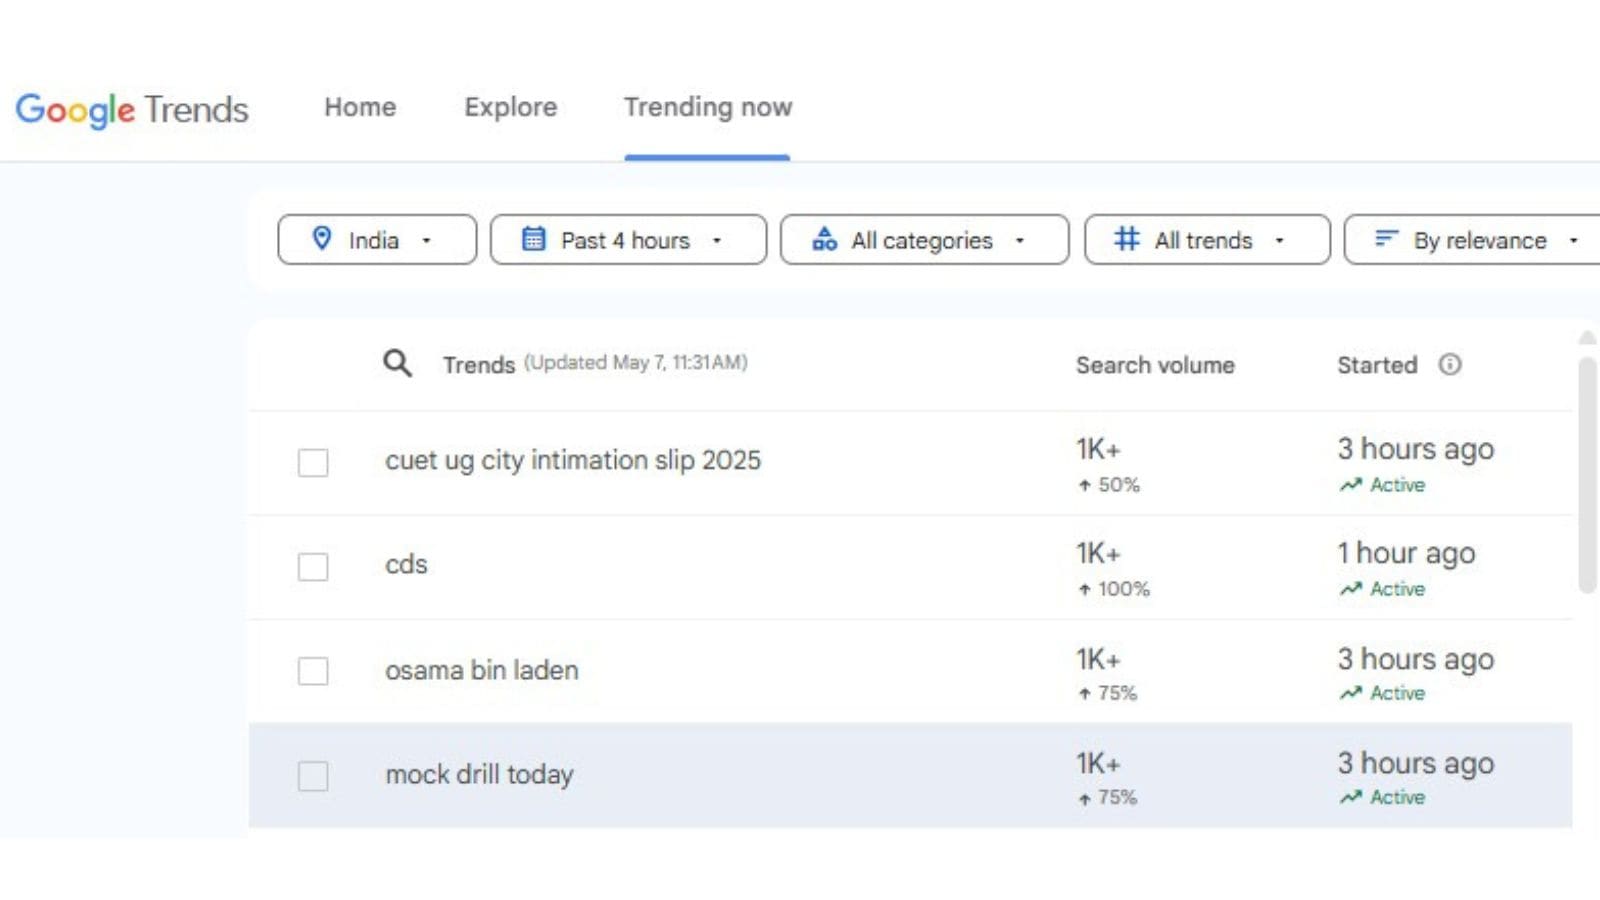1600x900 pixels.
Task: Click the calendar icon in time filter
Action: pos(534,239)
